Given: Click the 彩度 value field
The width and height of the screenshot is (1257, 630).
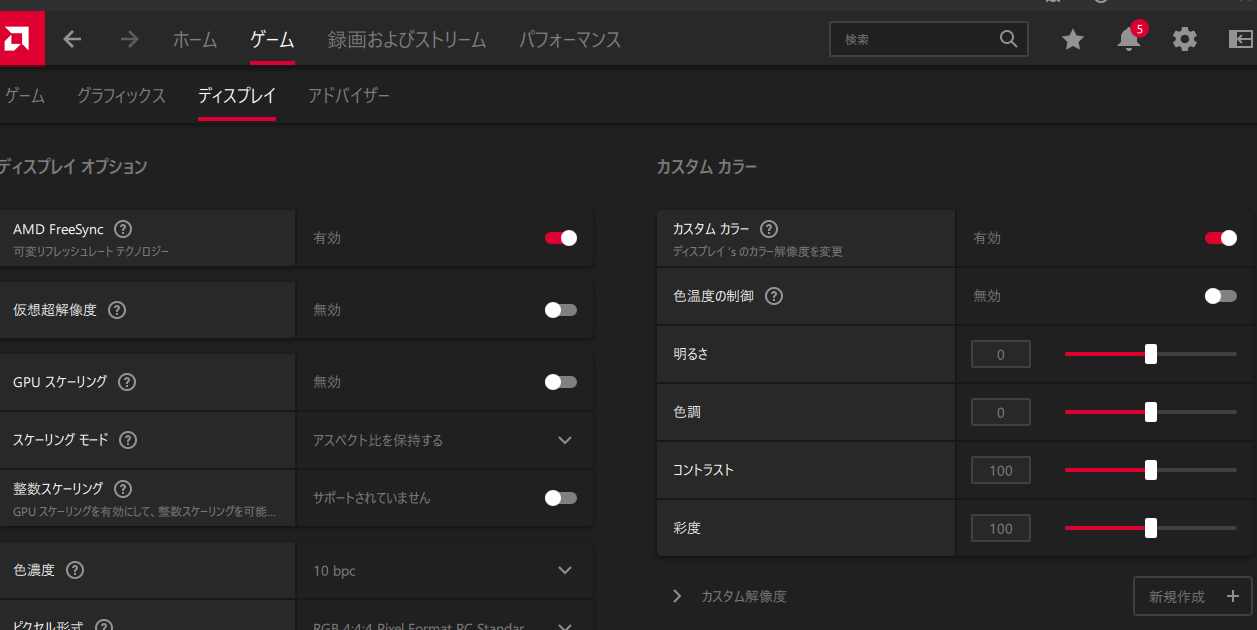Looking at the screenshot, I should pos(1001,528).
